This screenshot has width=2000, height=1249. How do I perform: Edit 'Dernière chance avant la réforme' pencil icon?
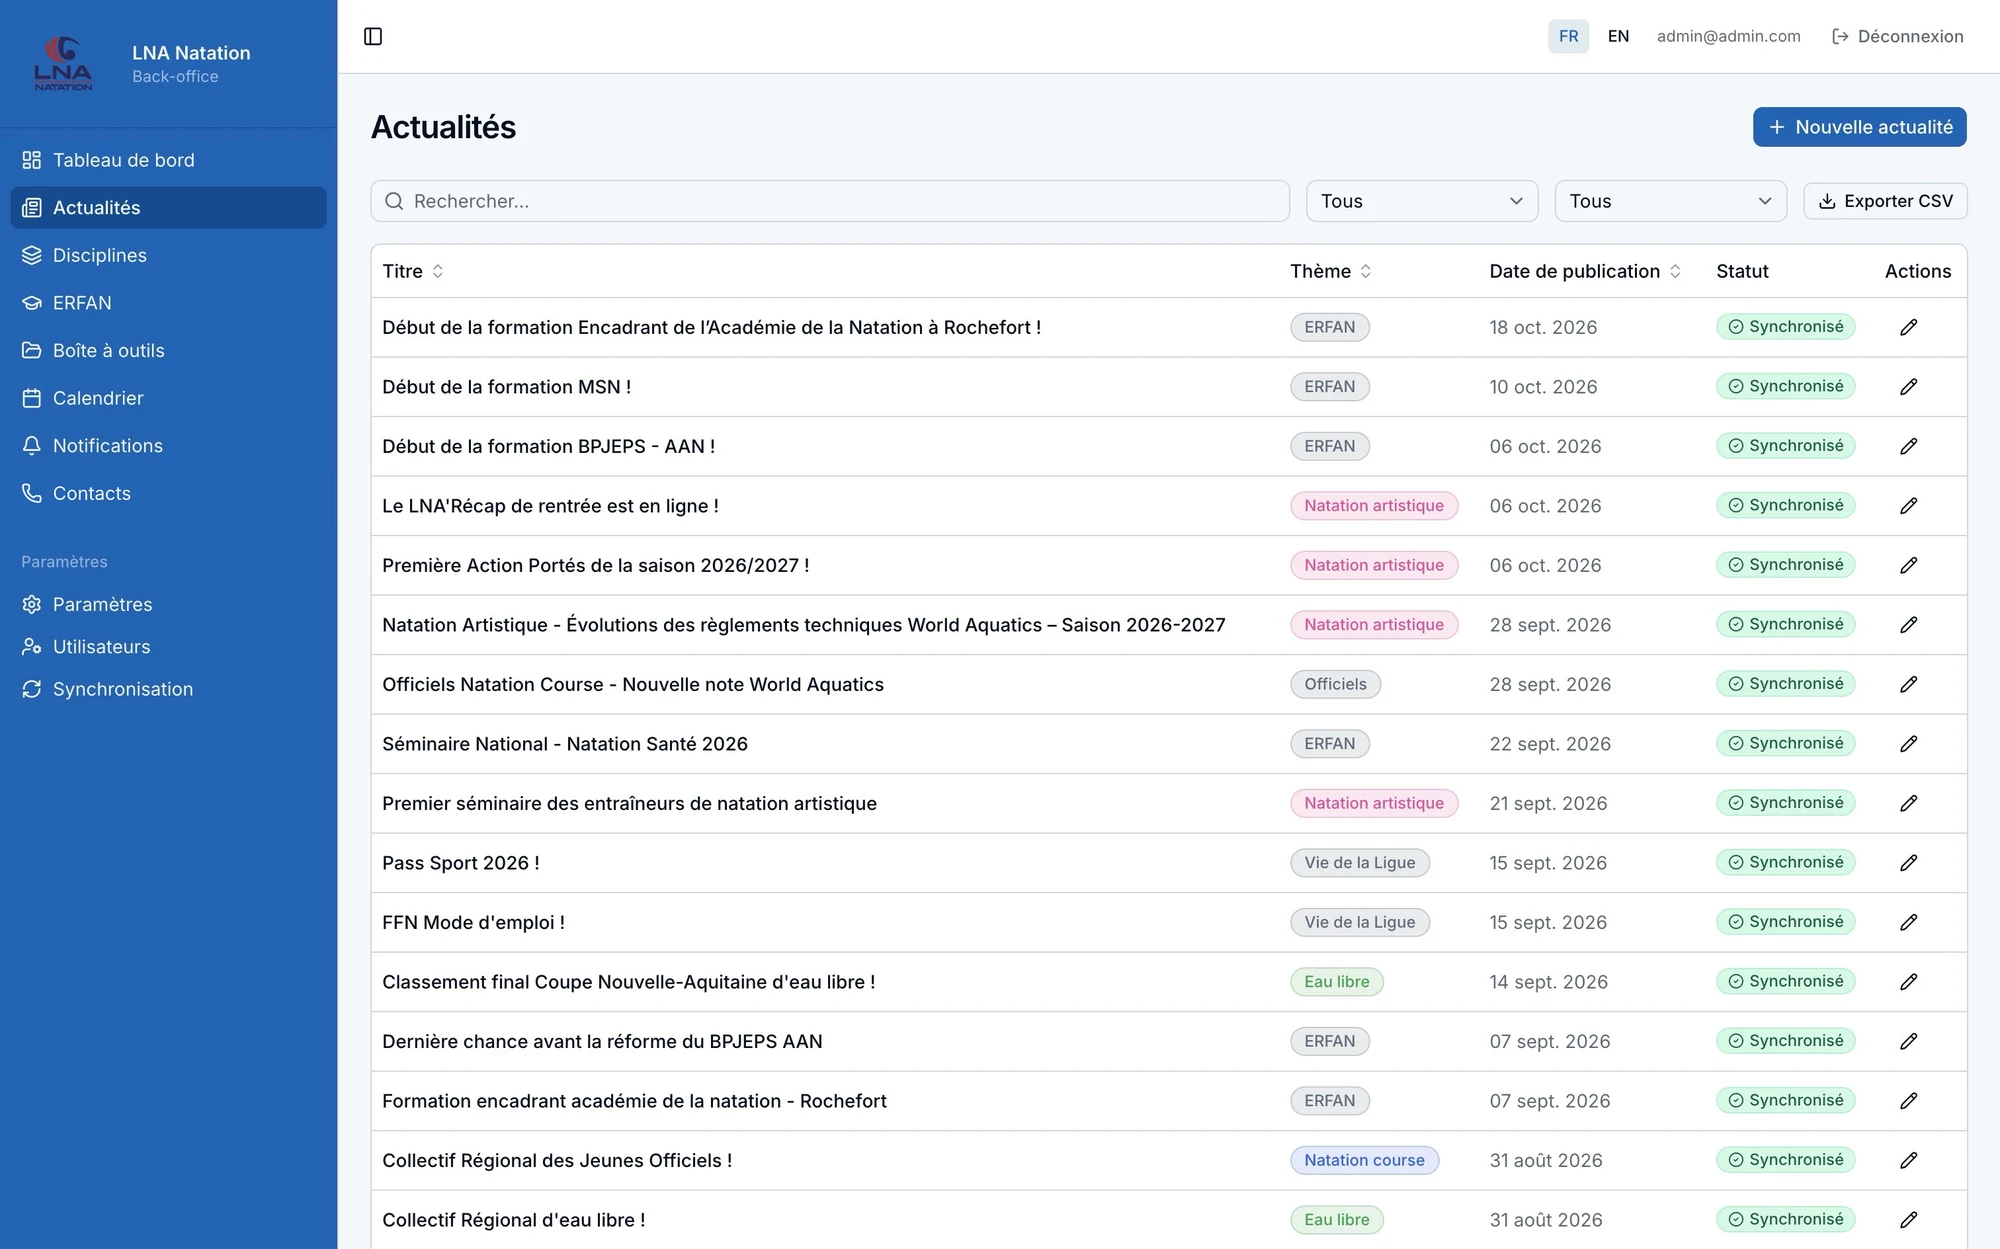pyautogui.click(x=1908, y=1041)
